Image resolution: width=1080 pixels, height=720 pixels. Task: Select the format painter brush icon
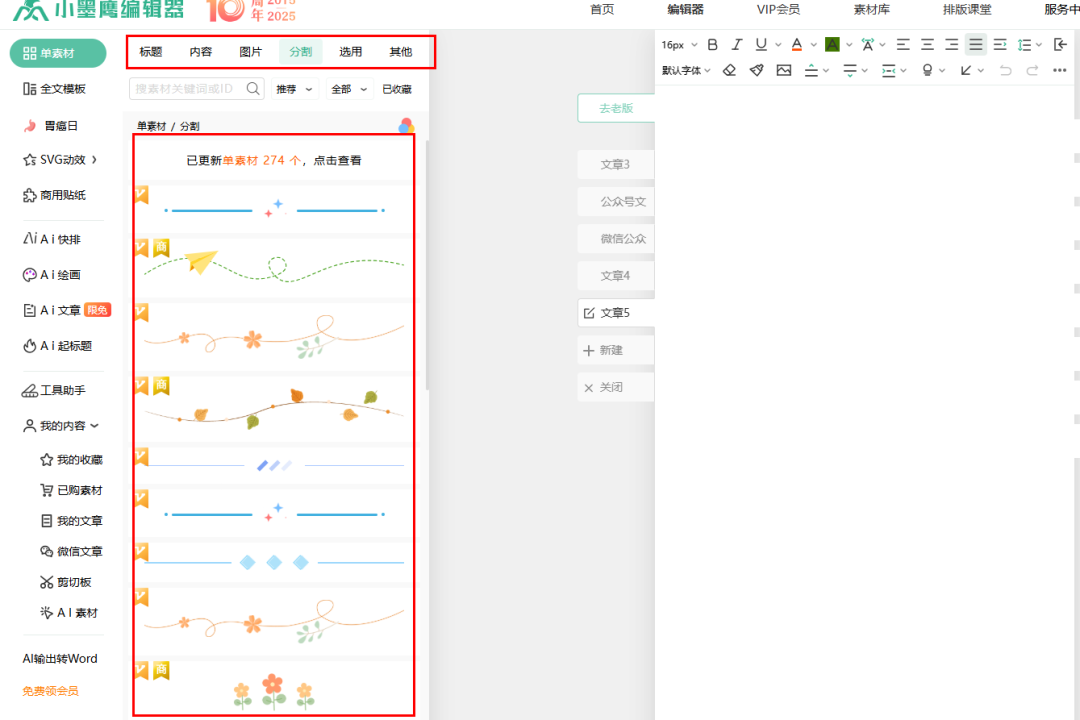click(757, 70)
